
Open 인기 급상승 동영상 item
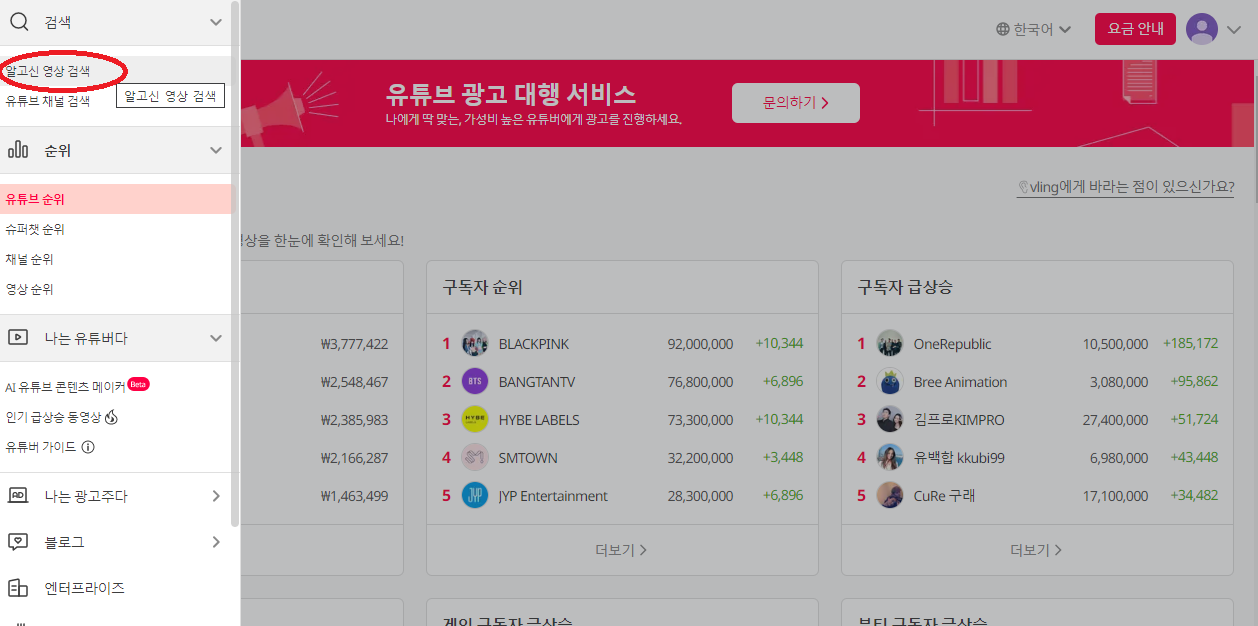coord(53,417)
